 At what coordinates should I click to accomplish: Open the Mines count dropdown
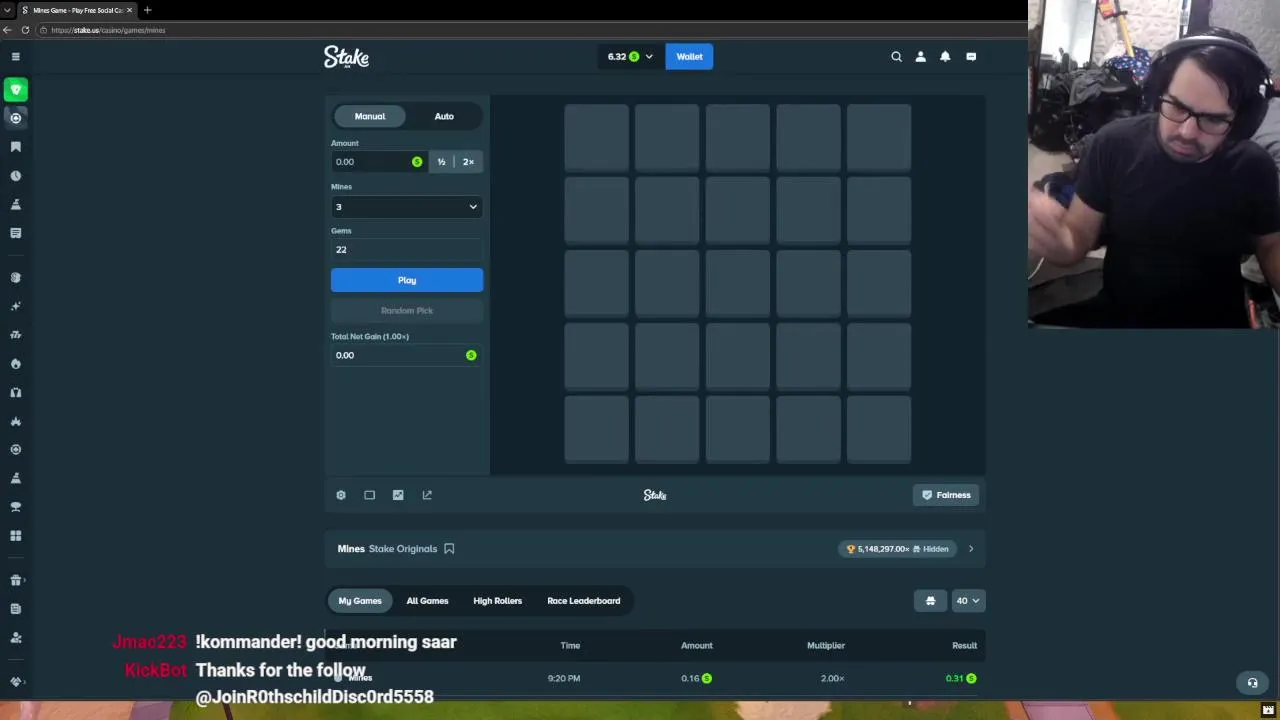point(406,207)
